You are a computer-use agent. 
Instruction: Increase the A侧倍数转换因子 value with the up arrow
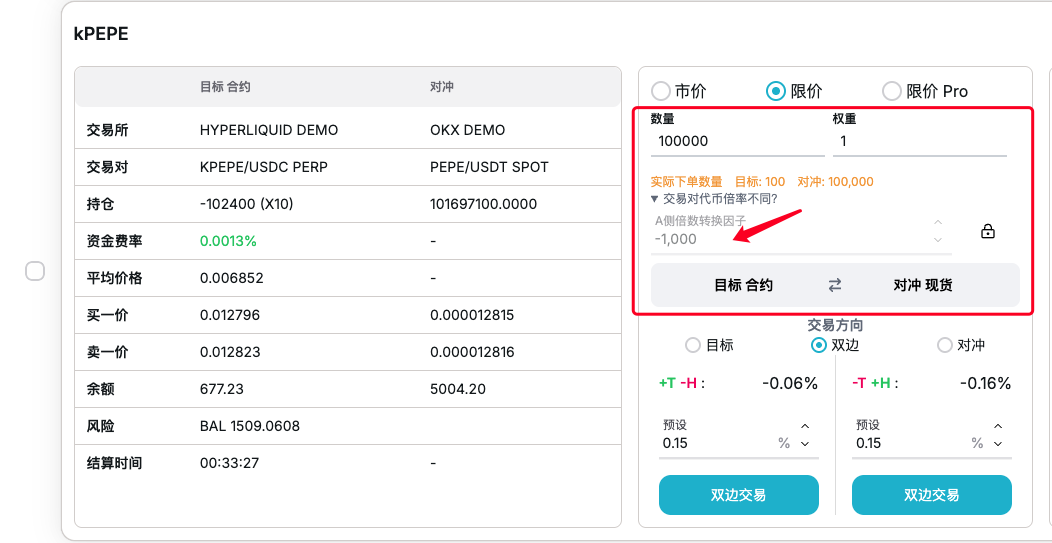click(x=938, y=222)
